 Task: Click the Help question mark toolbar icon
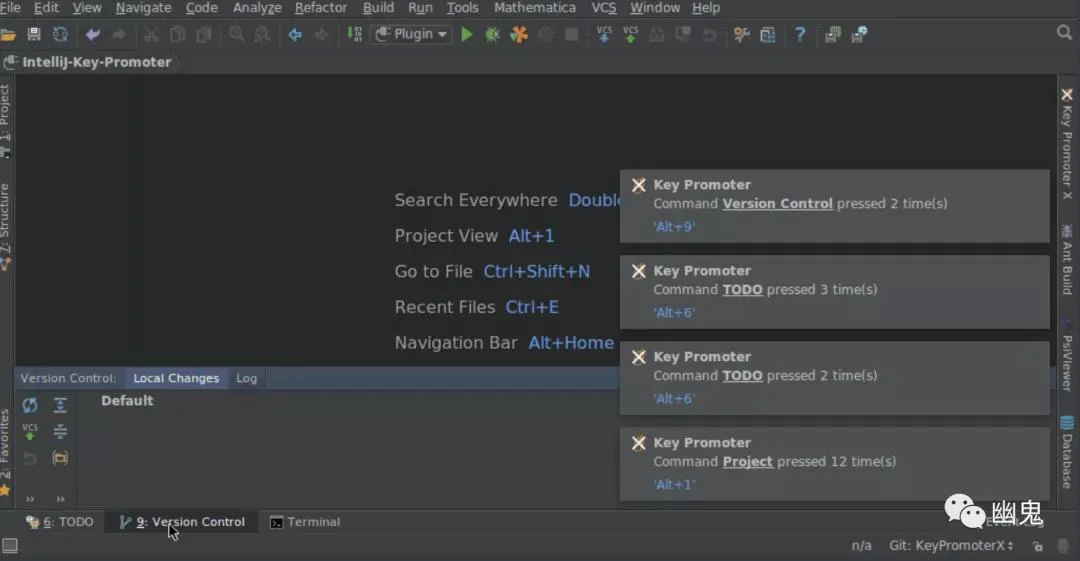pos(800,34)
